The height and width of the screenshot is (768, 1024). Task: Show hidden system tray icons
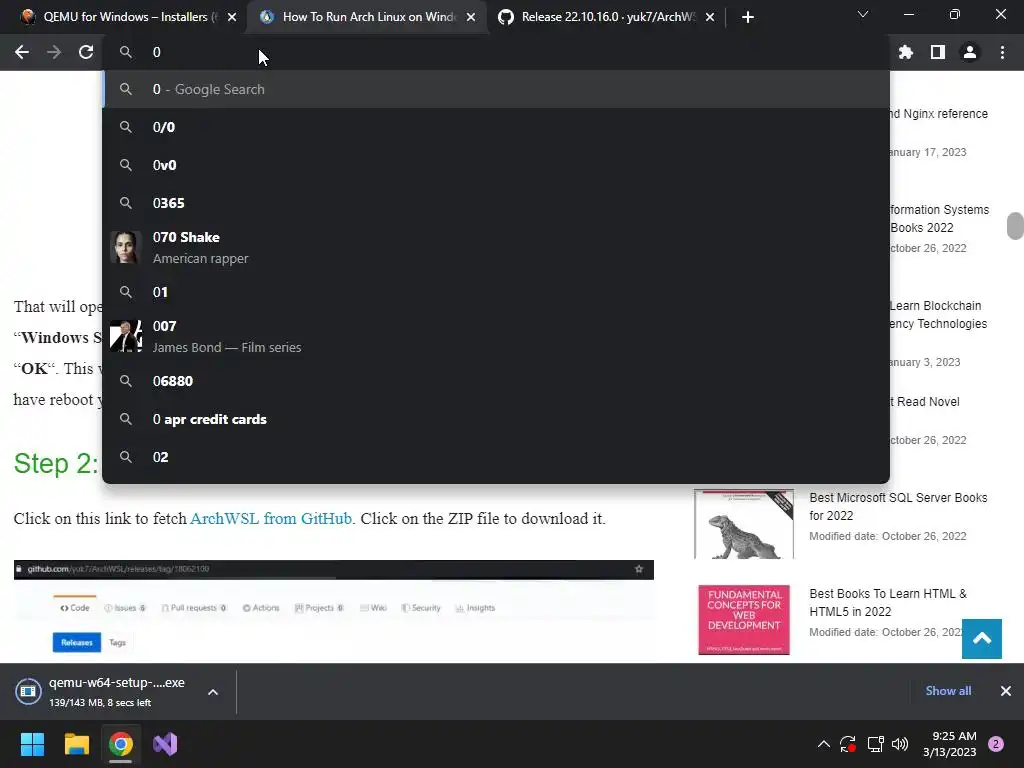[824, 744]
